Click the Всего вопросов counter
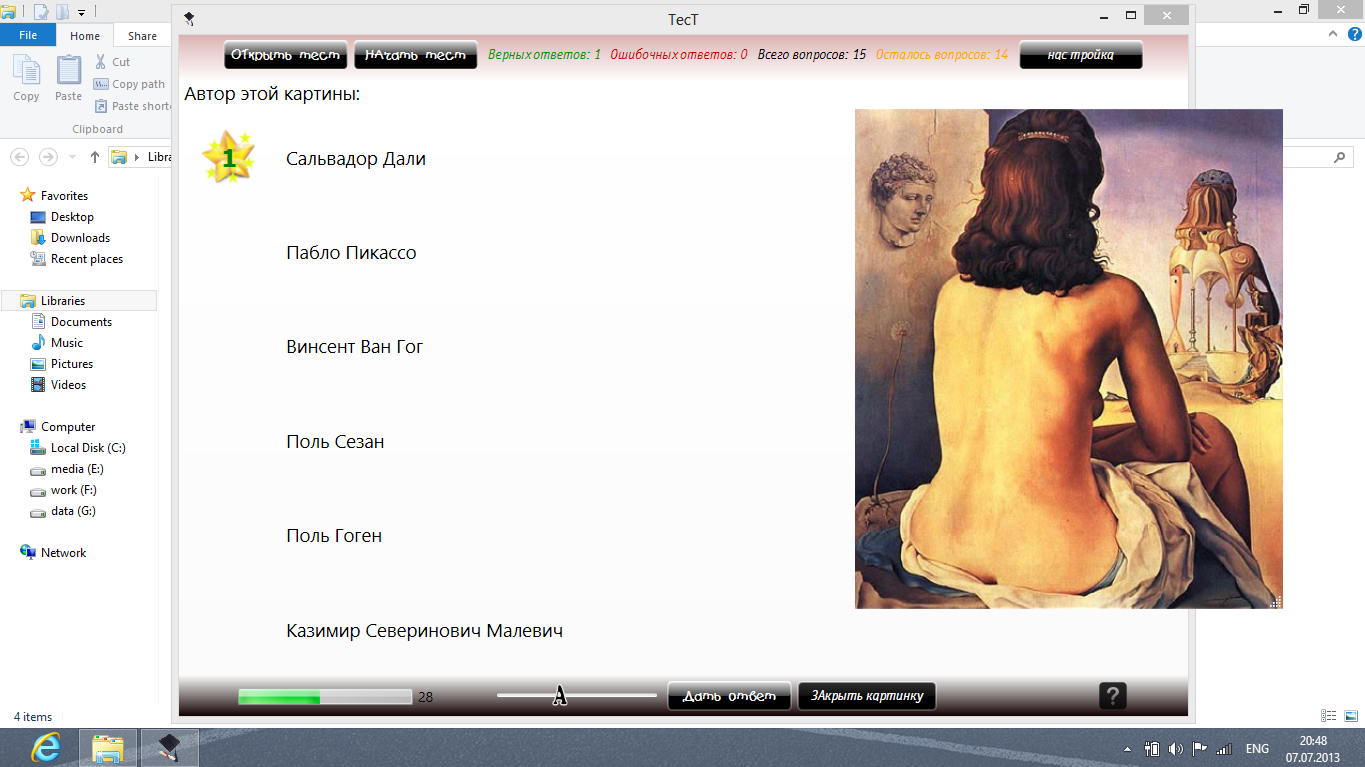 click(812, 55)
